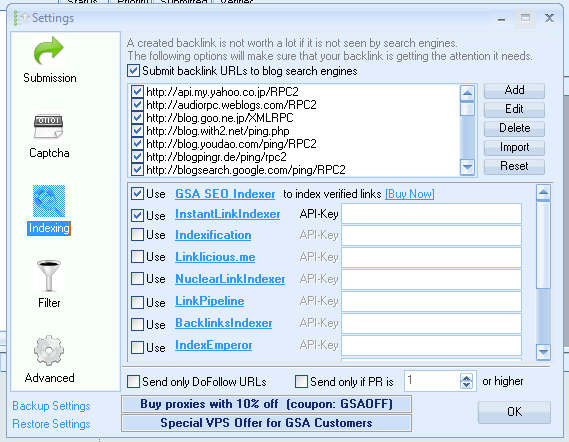Click ping URL list scroll-up arrow

(x=467, y=93)
